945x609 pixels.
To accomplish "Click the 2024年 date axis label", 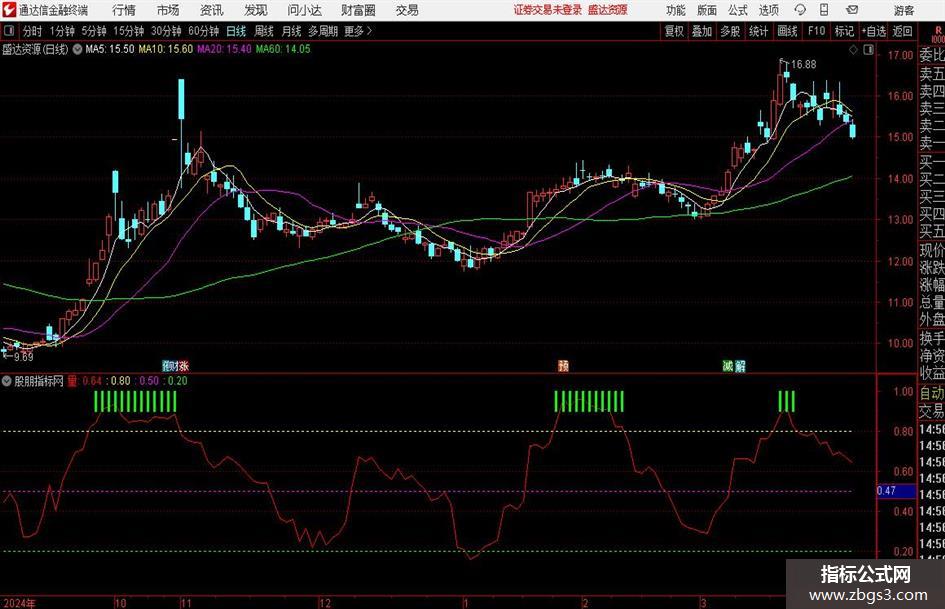I will (x=19, y=603).
